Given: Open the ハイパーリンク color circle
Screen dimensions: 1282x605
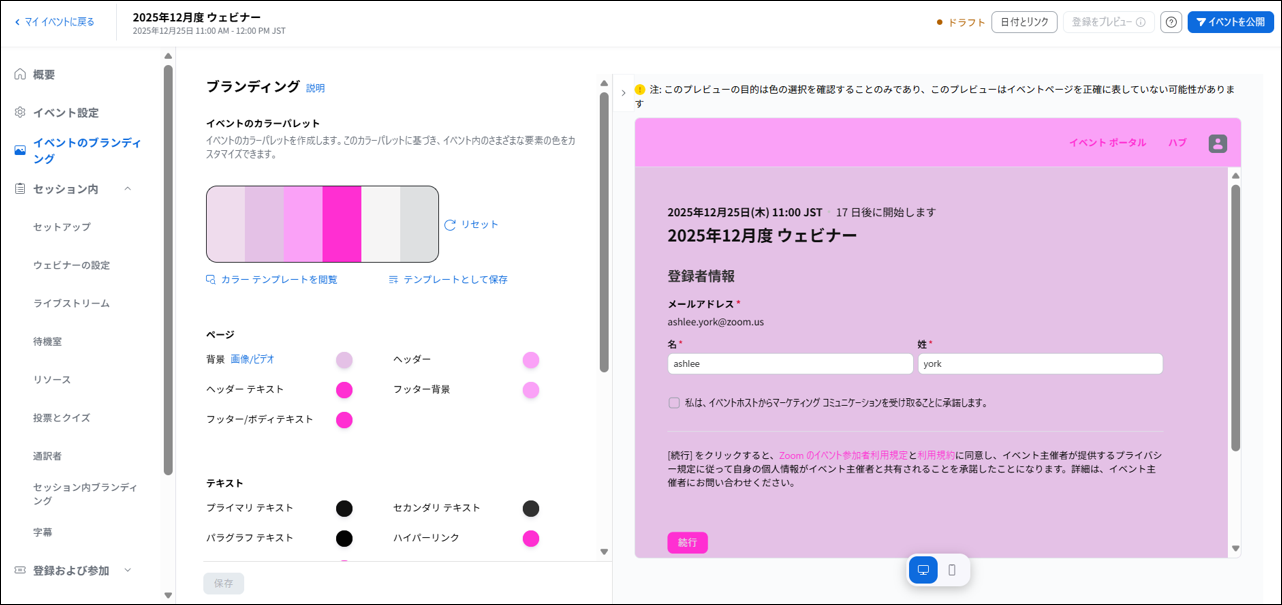Looking at the screenshot, I should point(531,538).
